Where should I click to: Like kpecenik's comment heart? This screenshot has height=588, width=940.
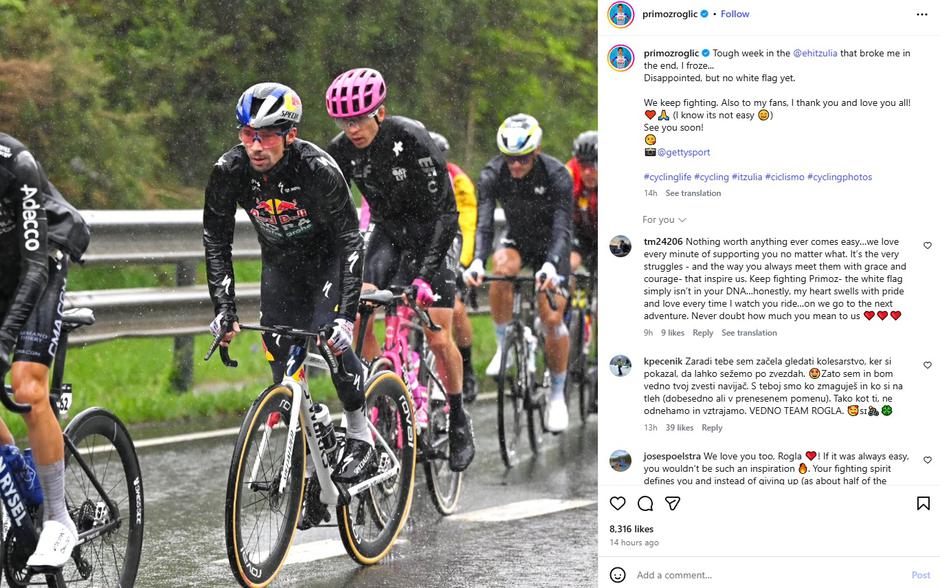tap(927, 364)
